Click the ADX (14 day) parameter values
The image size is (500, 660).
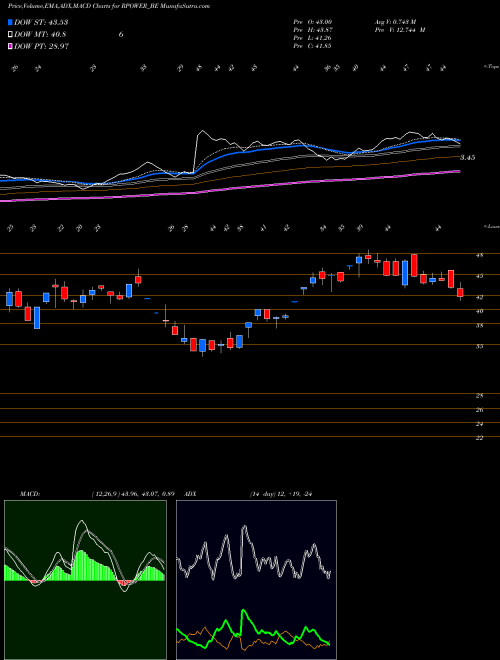tap(280, 494)
